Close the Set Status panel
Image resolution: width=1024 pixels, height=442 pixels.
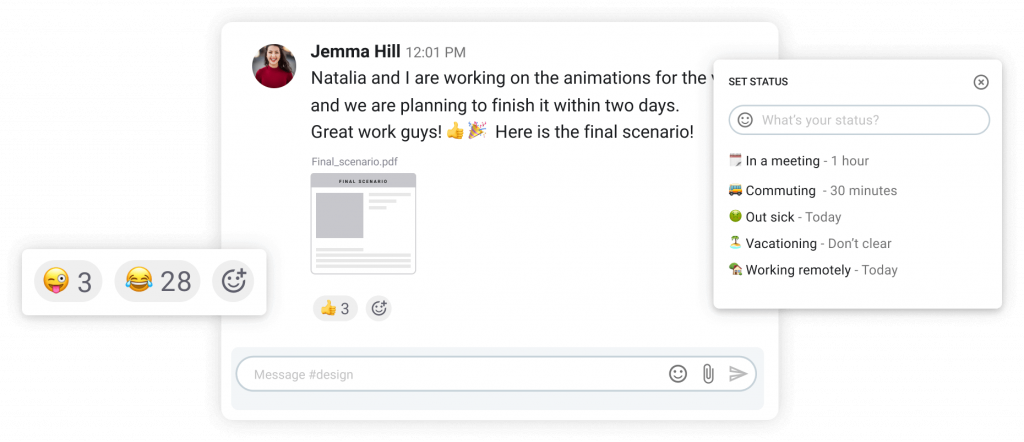(x=981, y=82)
